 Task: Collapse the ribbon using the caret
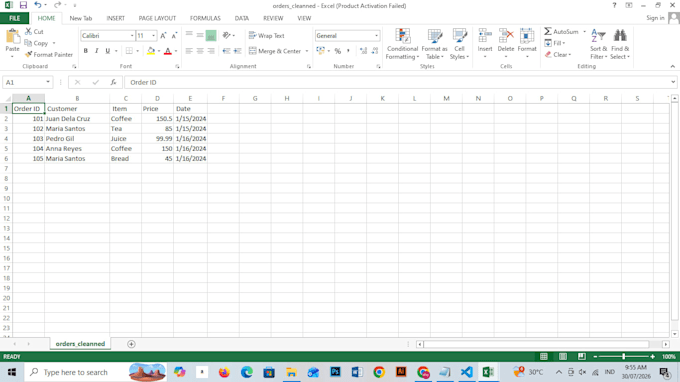tap(673, 66)
